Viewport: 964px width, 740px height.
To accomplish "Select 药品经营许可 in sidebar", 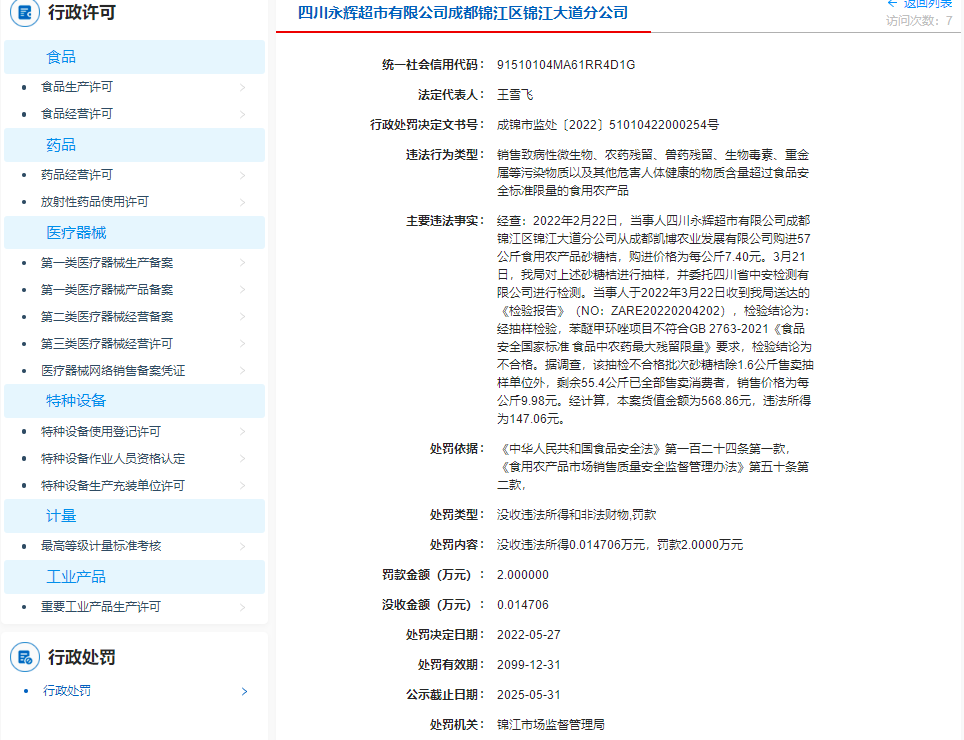I will [x=77, y=175].
